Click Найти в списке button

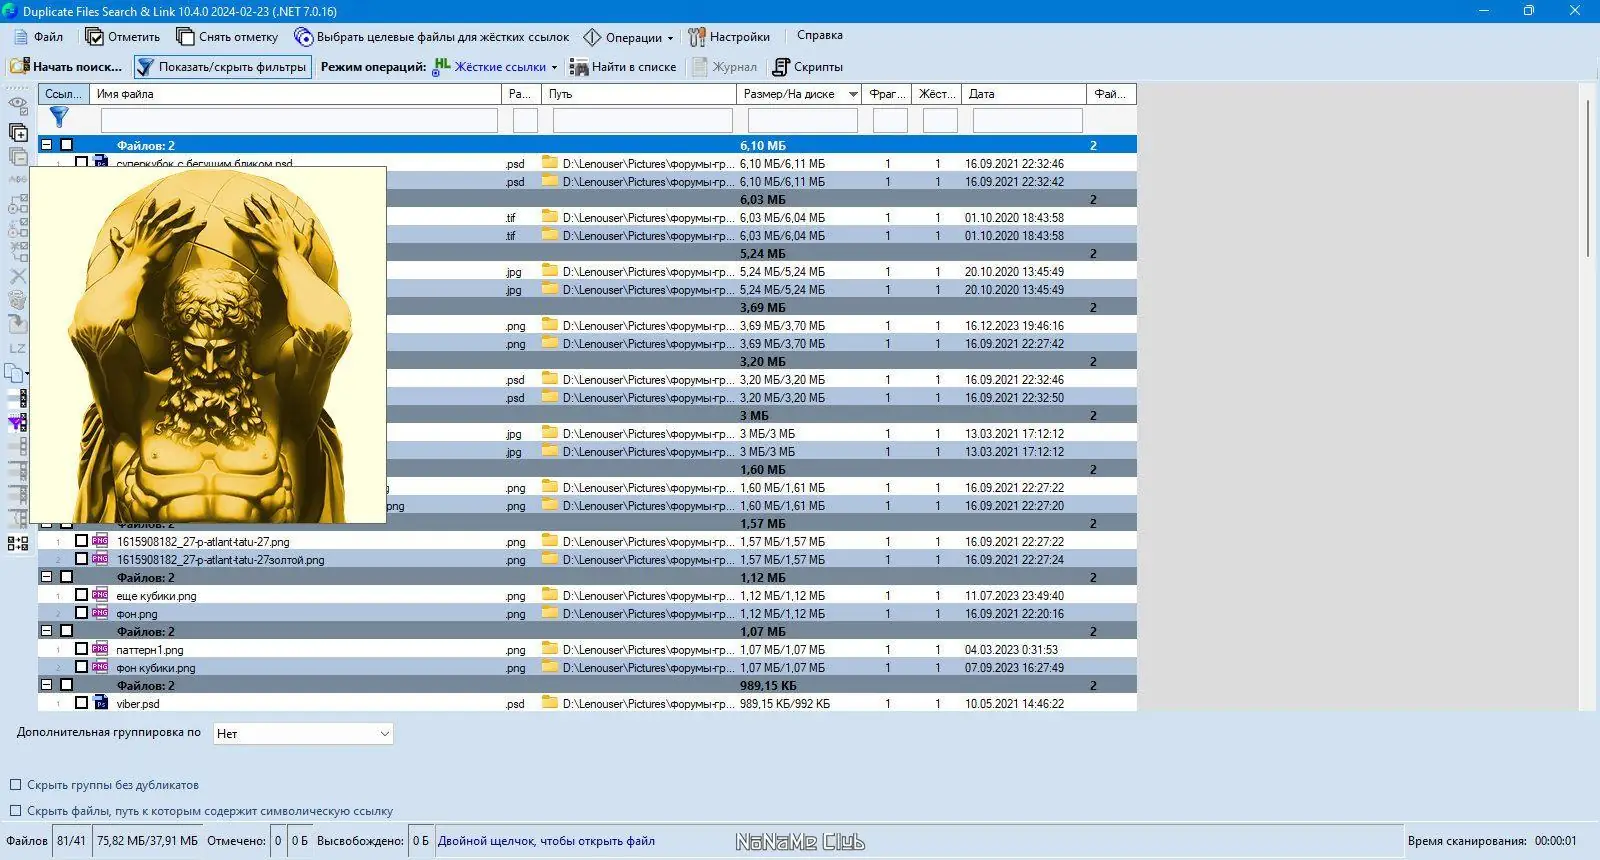[623, 67]
